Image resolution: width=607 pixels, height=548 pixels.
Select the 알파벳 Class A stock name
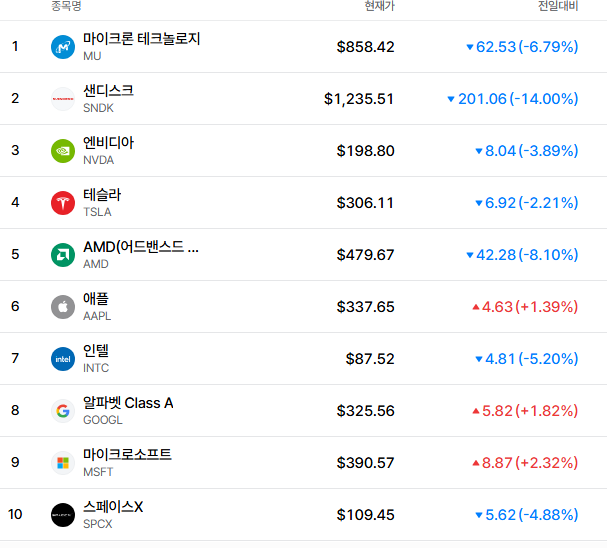coord(128,403)
